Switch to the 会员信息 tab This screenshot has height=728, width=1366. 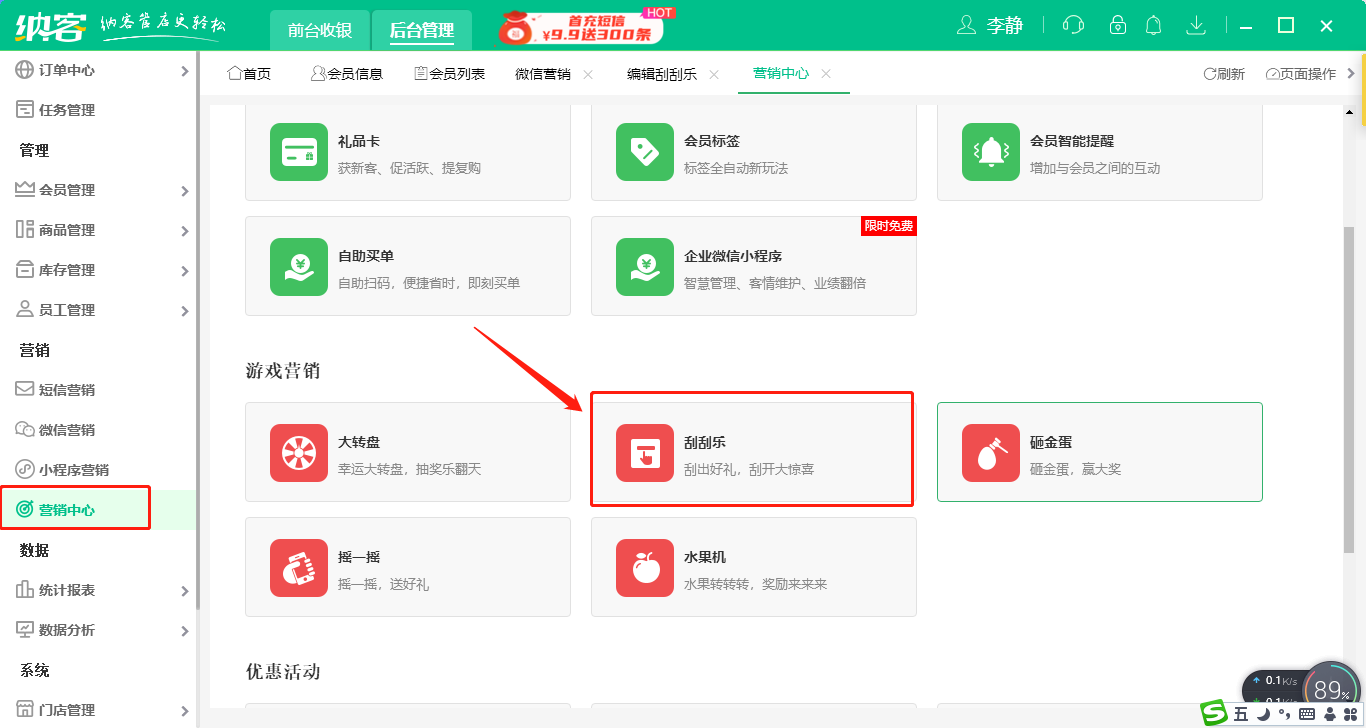(x=347, y=74)
